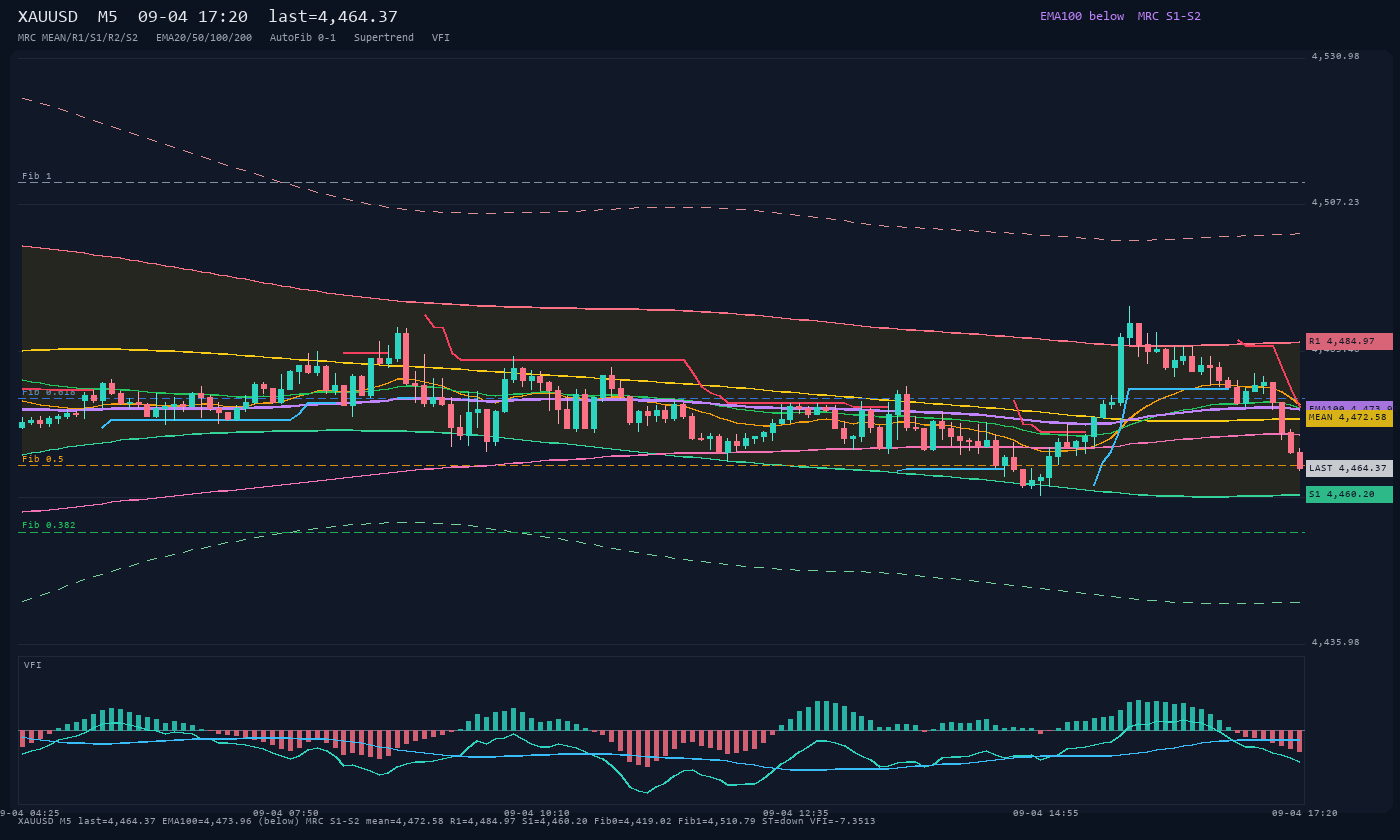1400x840 pixels.
Task: Select the purple EMA100 price tag
Action: (x=1349, y=407)
